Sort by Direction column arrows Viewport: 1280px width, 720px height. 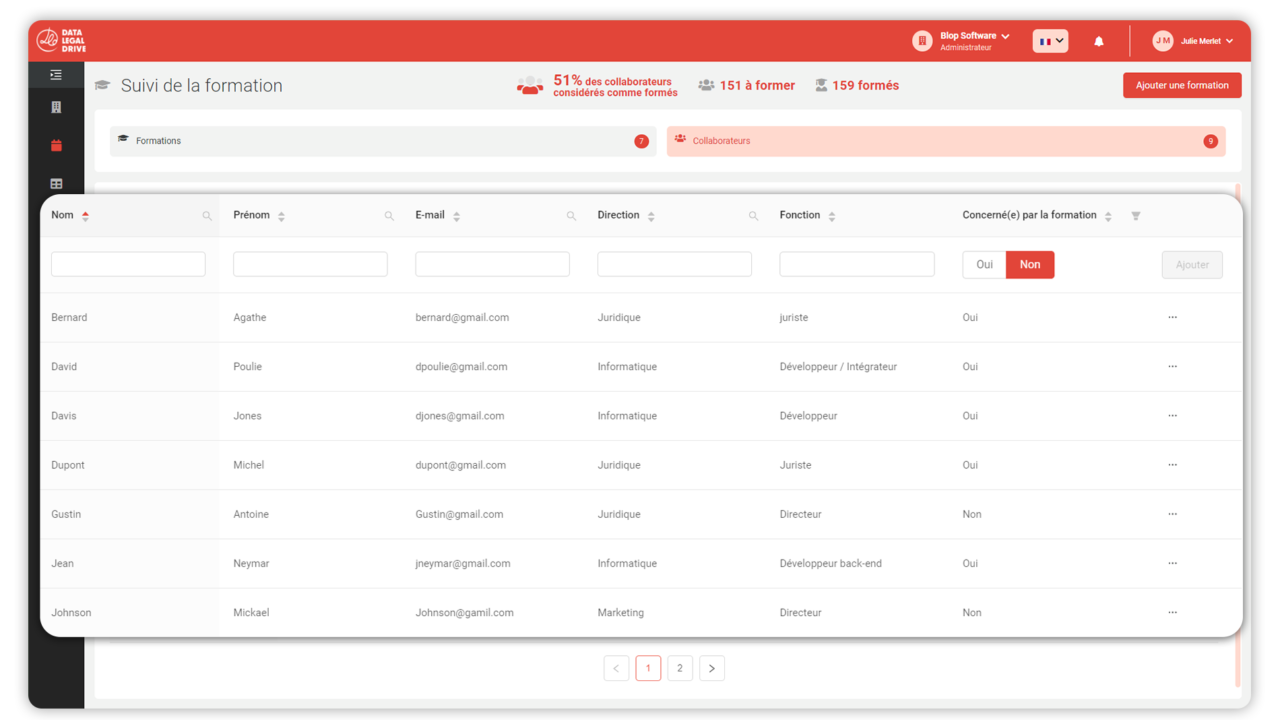[651, 216]
